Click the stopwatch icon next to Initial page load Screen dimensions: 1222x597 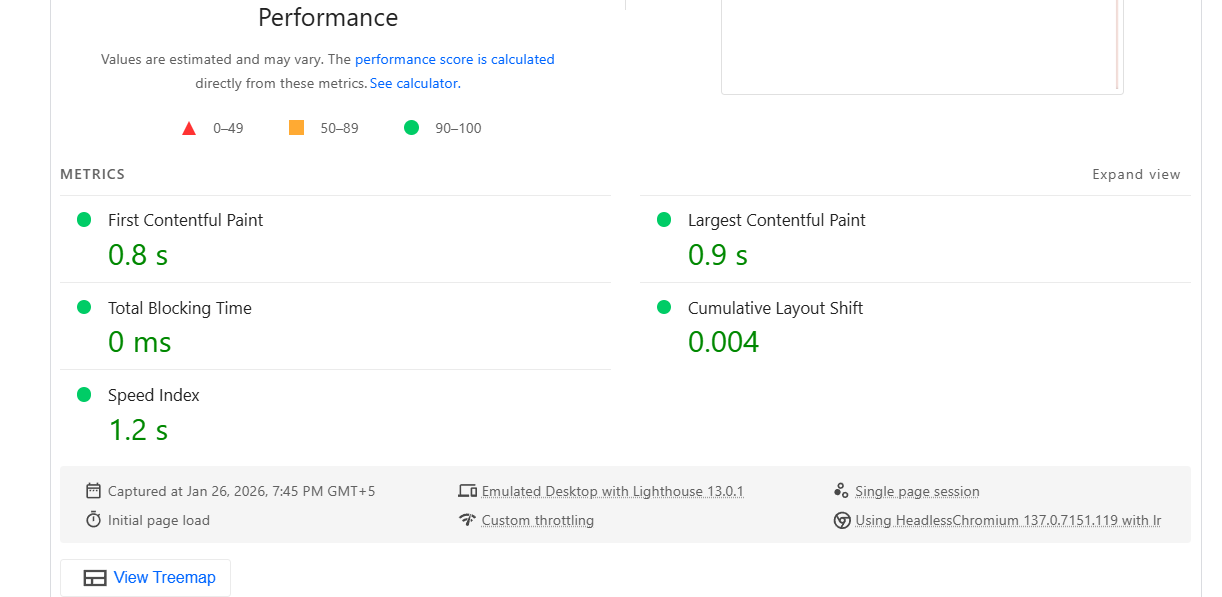(94, 519)
